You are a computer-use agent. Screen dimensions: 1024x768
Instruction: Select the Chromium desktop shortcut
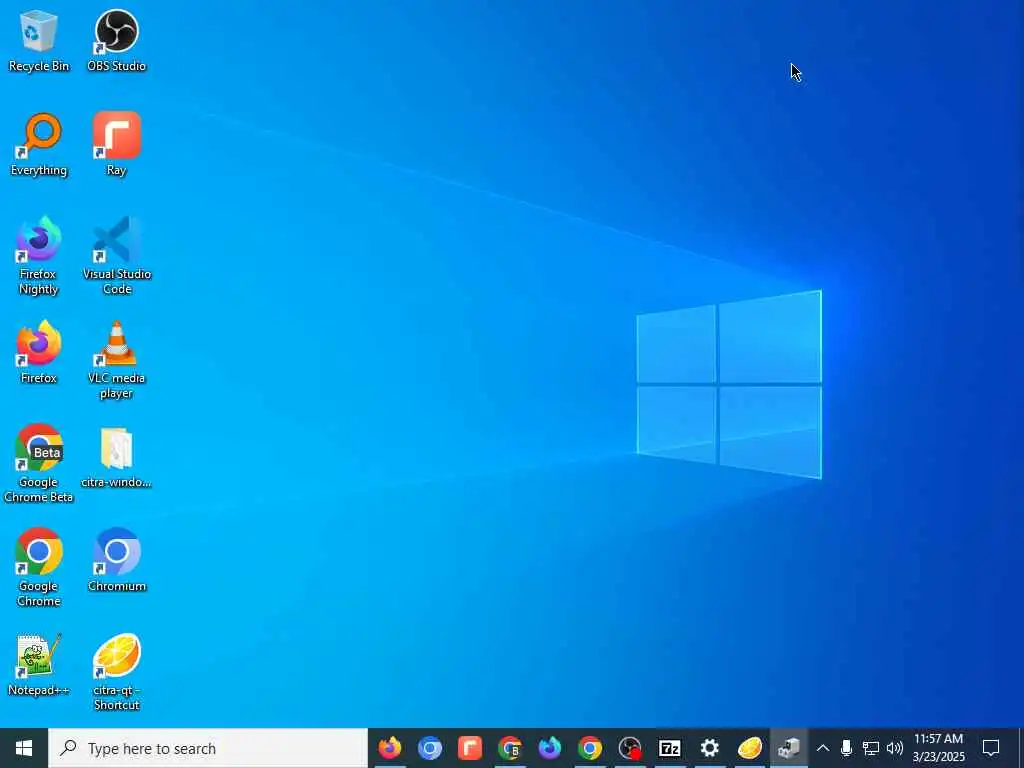116,560
